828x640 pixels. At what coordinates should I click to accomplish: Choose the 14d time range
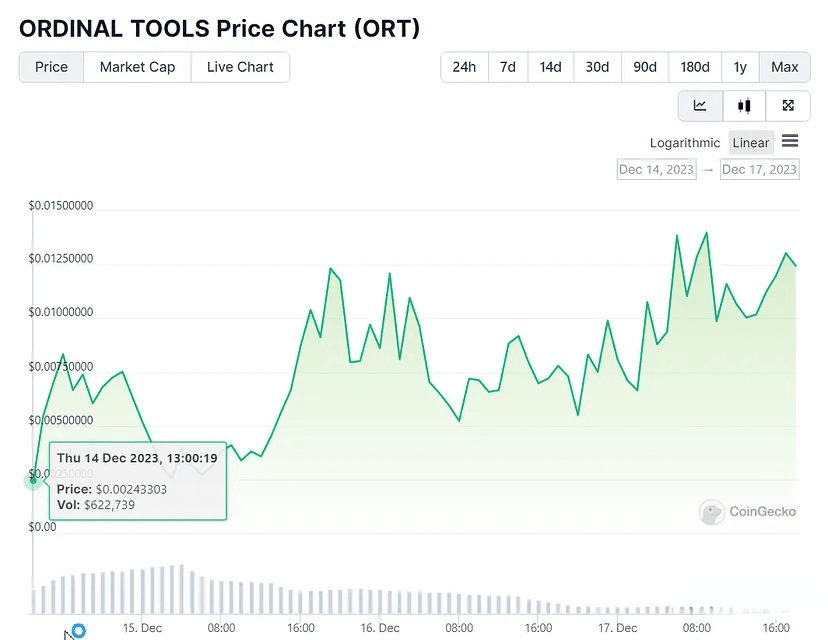[x=550, y=67]
